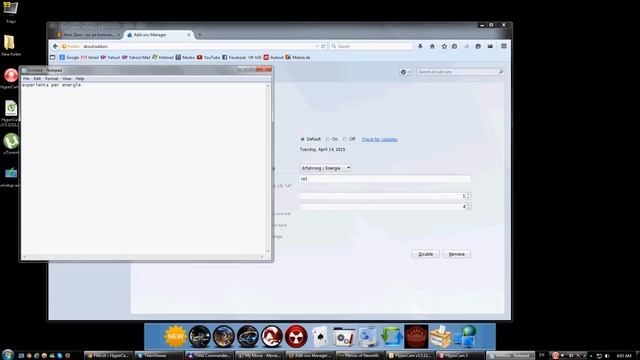Open the playing cards dock icon
Viewport: 640px width, 360px height.
320,337
